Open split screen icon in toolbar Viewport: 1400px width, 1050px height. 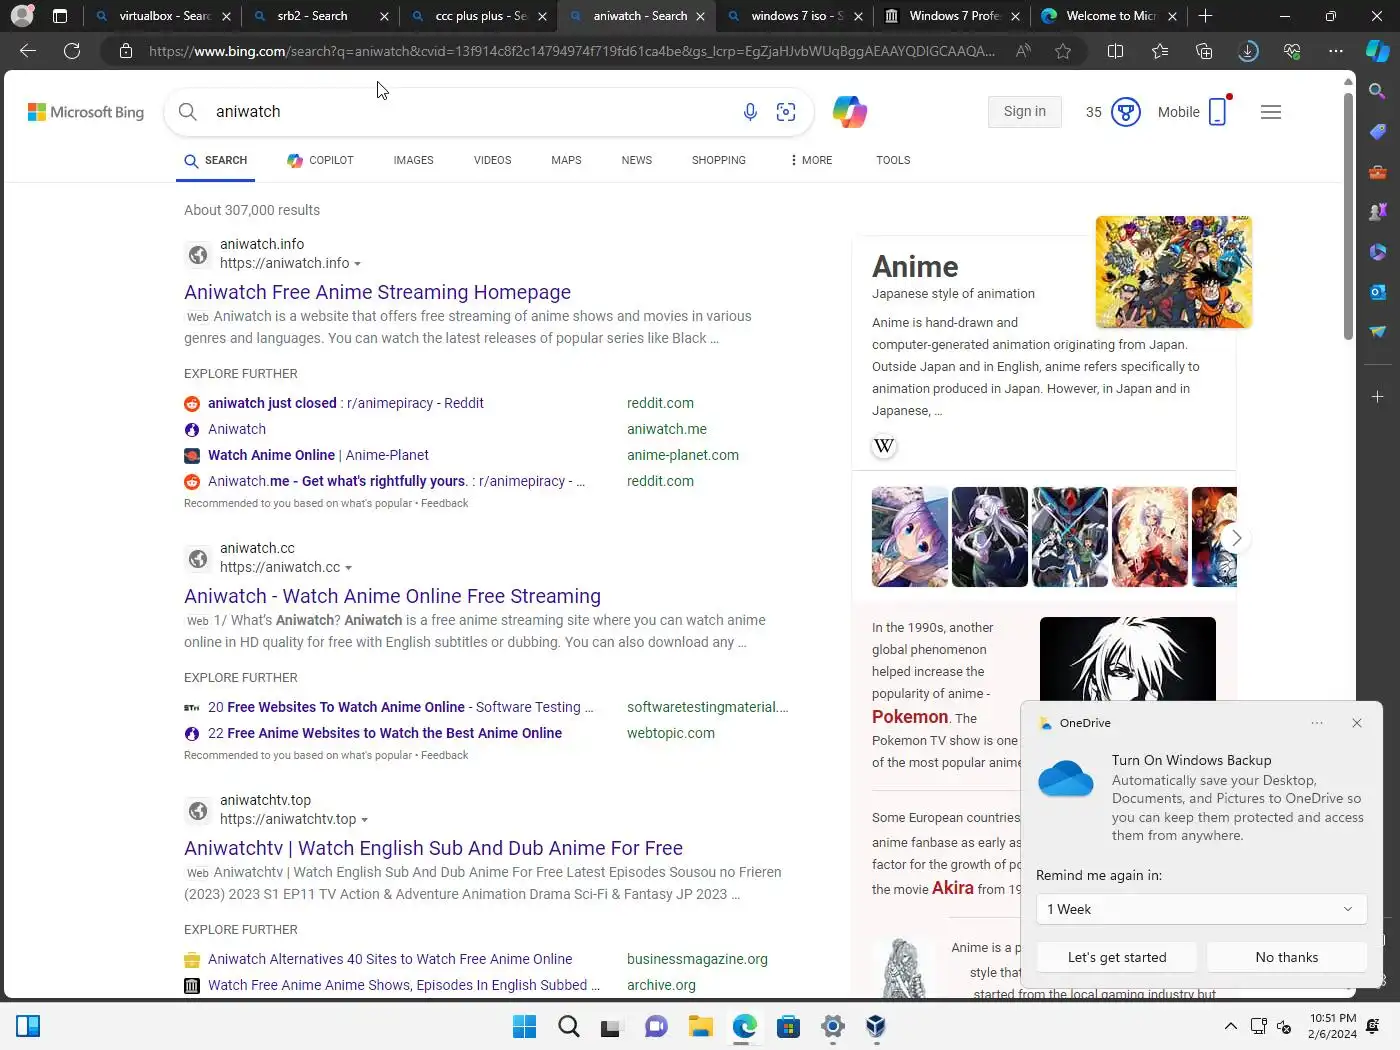[1116, 51]
